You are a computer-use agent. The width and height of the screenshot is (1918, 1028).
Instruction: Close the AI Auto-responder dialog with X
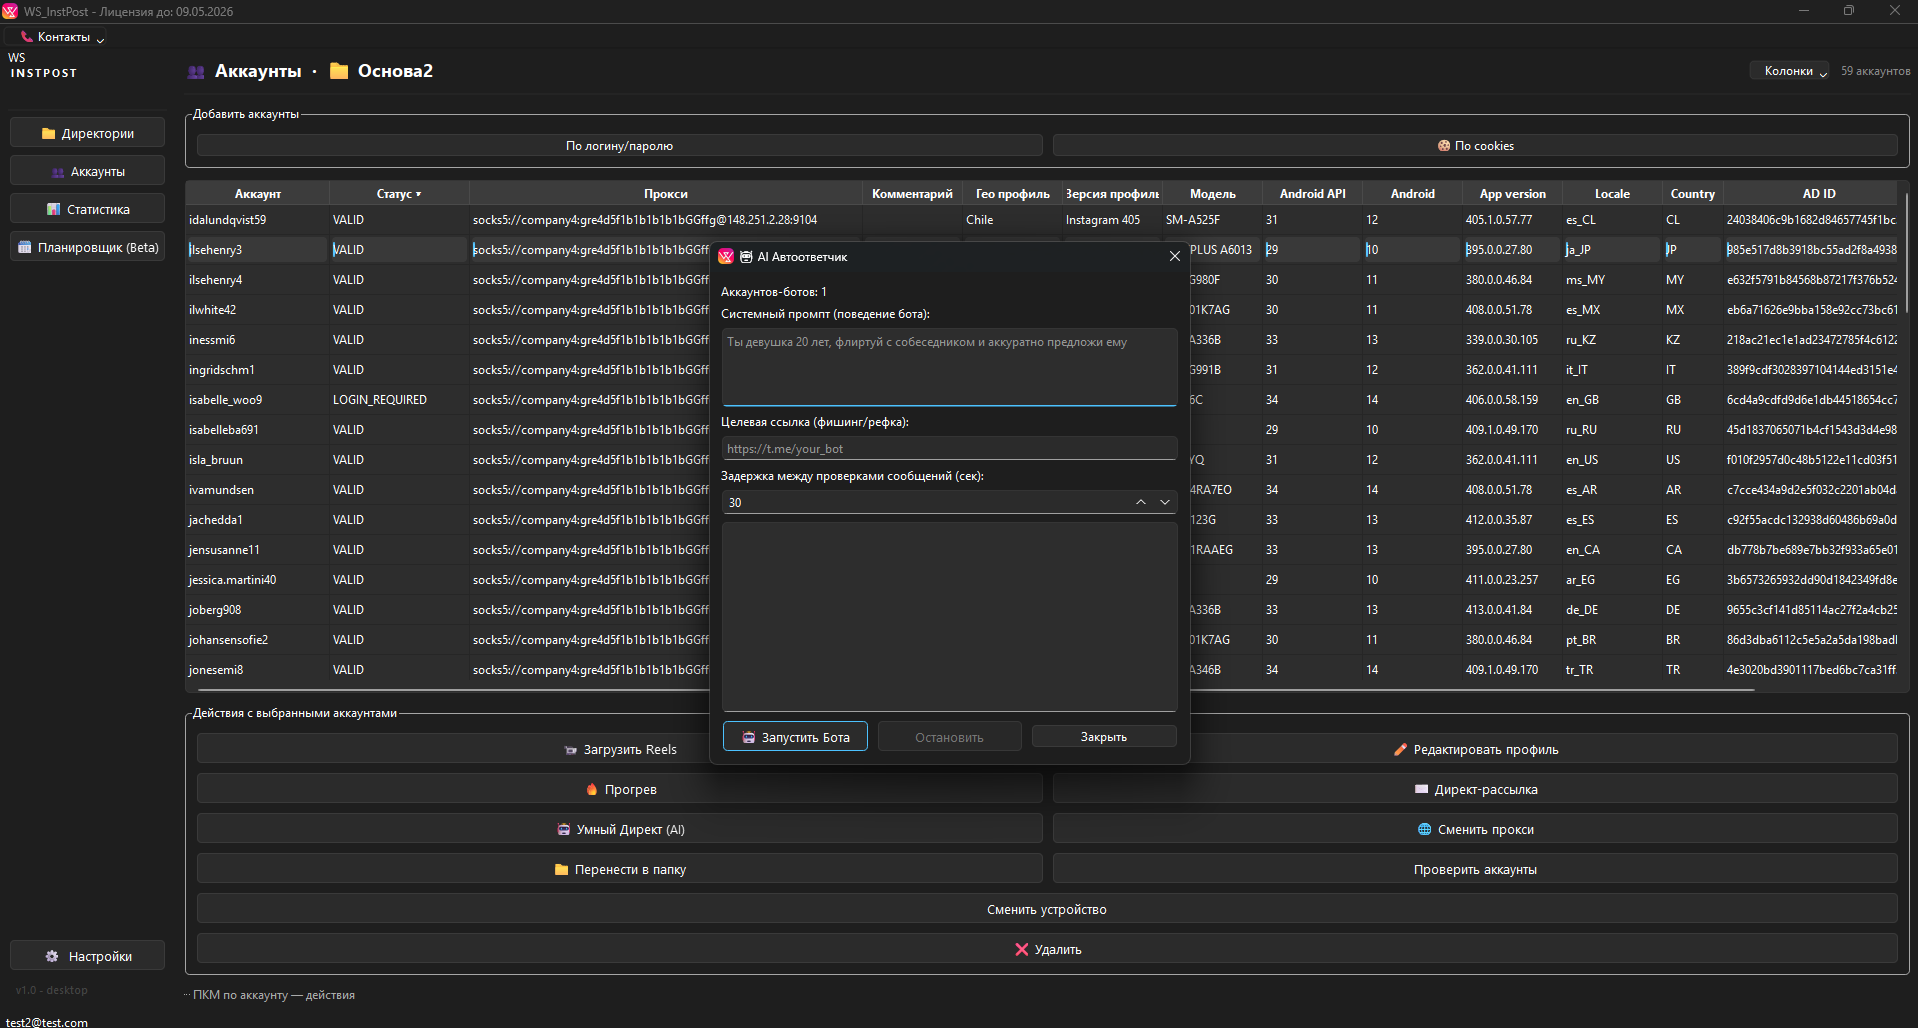[1175, 257]
